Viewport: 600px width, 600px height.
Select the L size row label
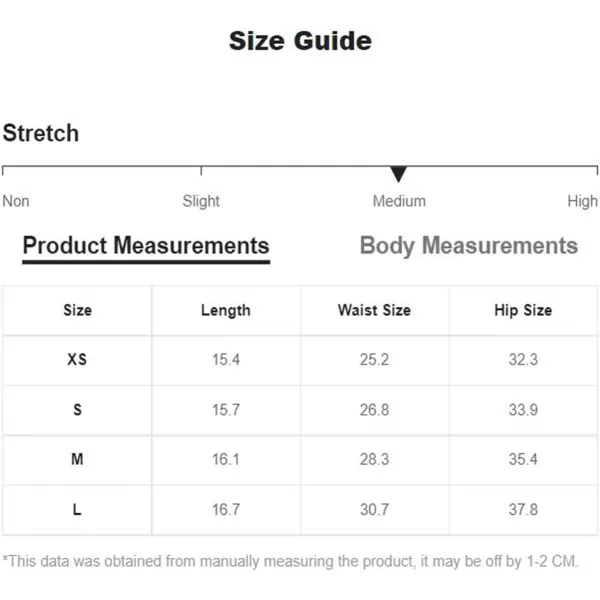coord(77,510)
